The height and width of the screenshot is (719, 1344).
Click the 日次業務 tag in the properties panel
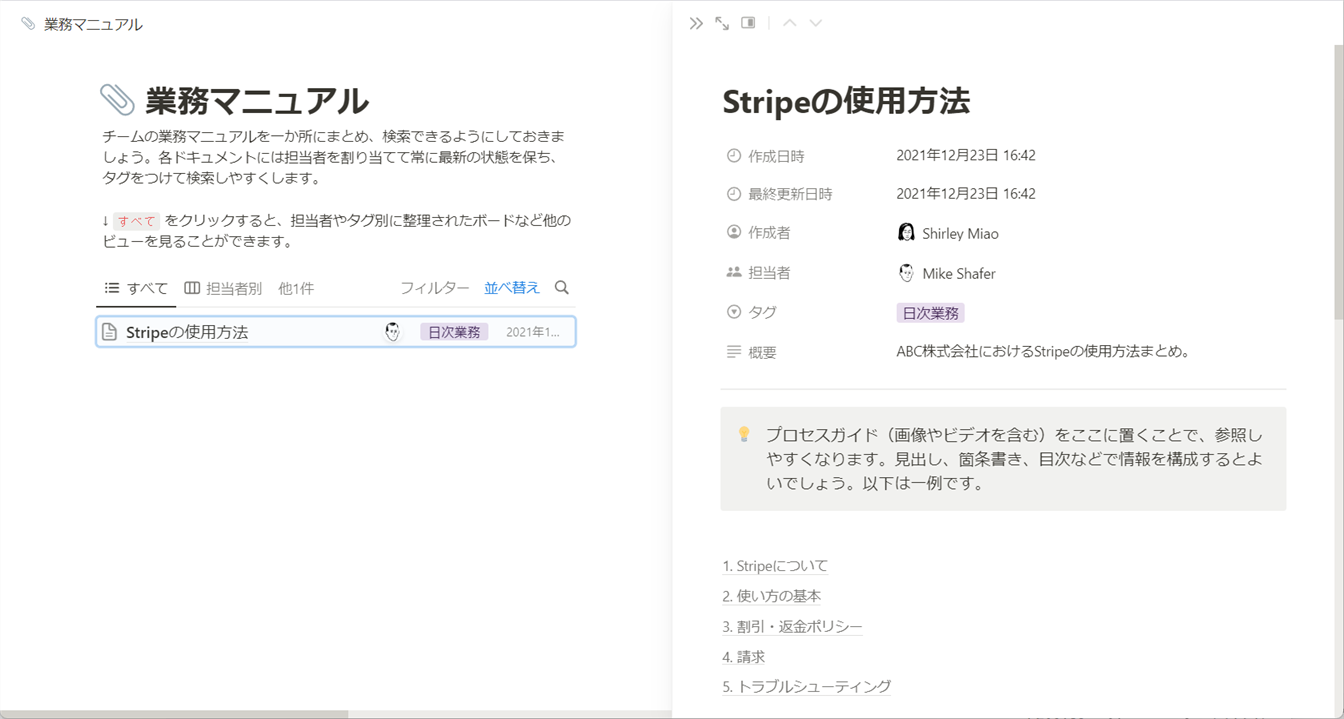pyautogui.click(x=930, y=313)
